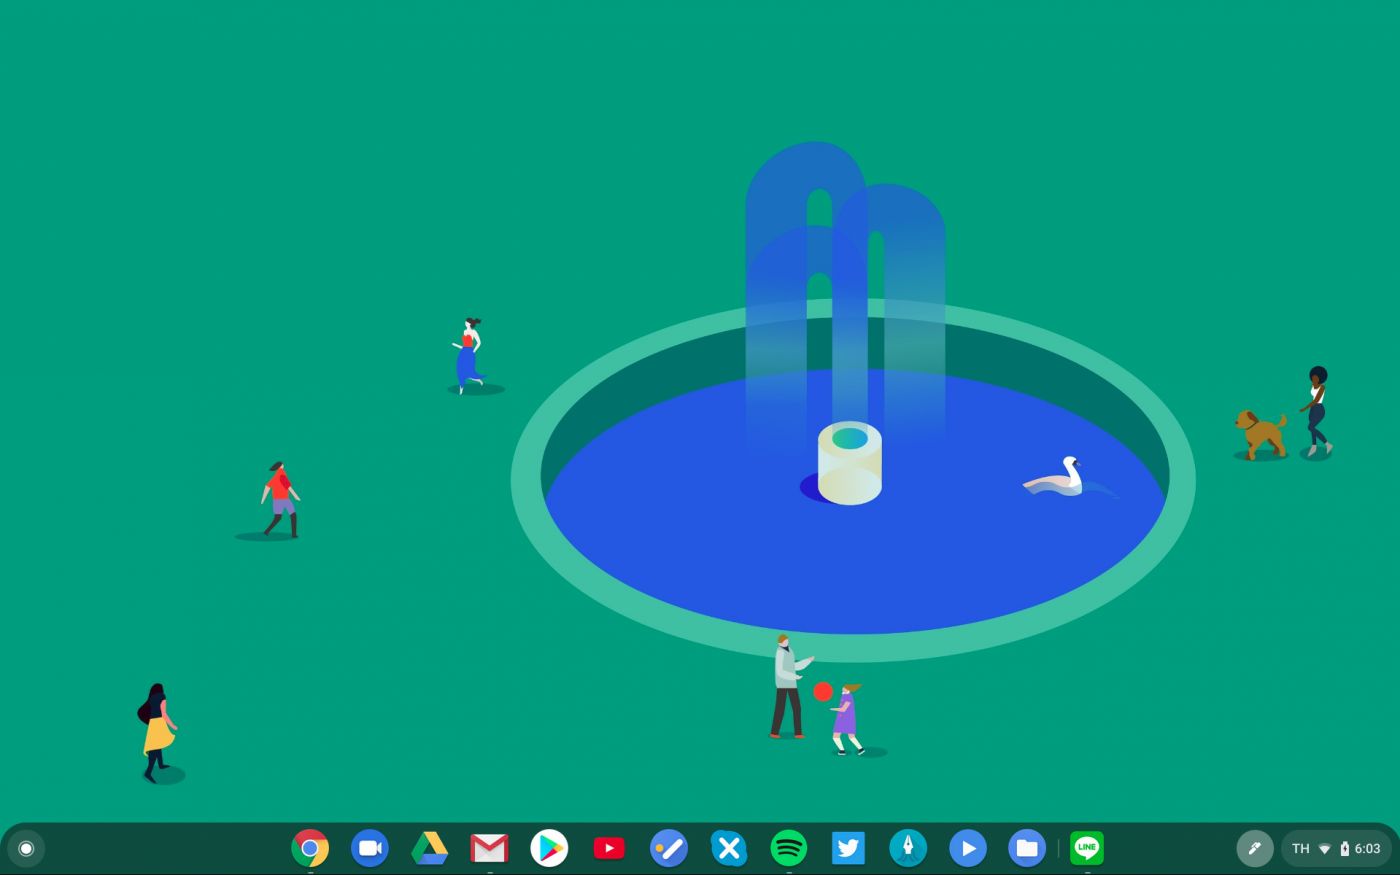Launch the LINE messenger app
1400x875 pixels.
pos(1087,848)
